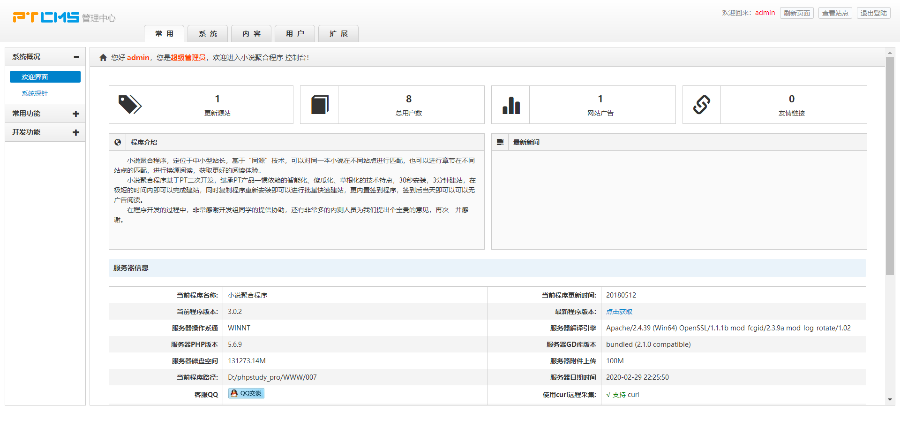The image size is (900, 428).
Task: Open the 内容 tab
Action: pyautogui.click(x=251, y=34)
